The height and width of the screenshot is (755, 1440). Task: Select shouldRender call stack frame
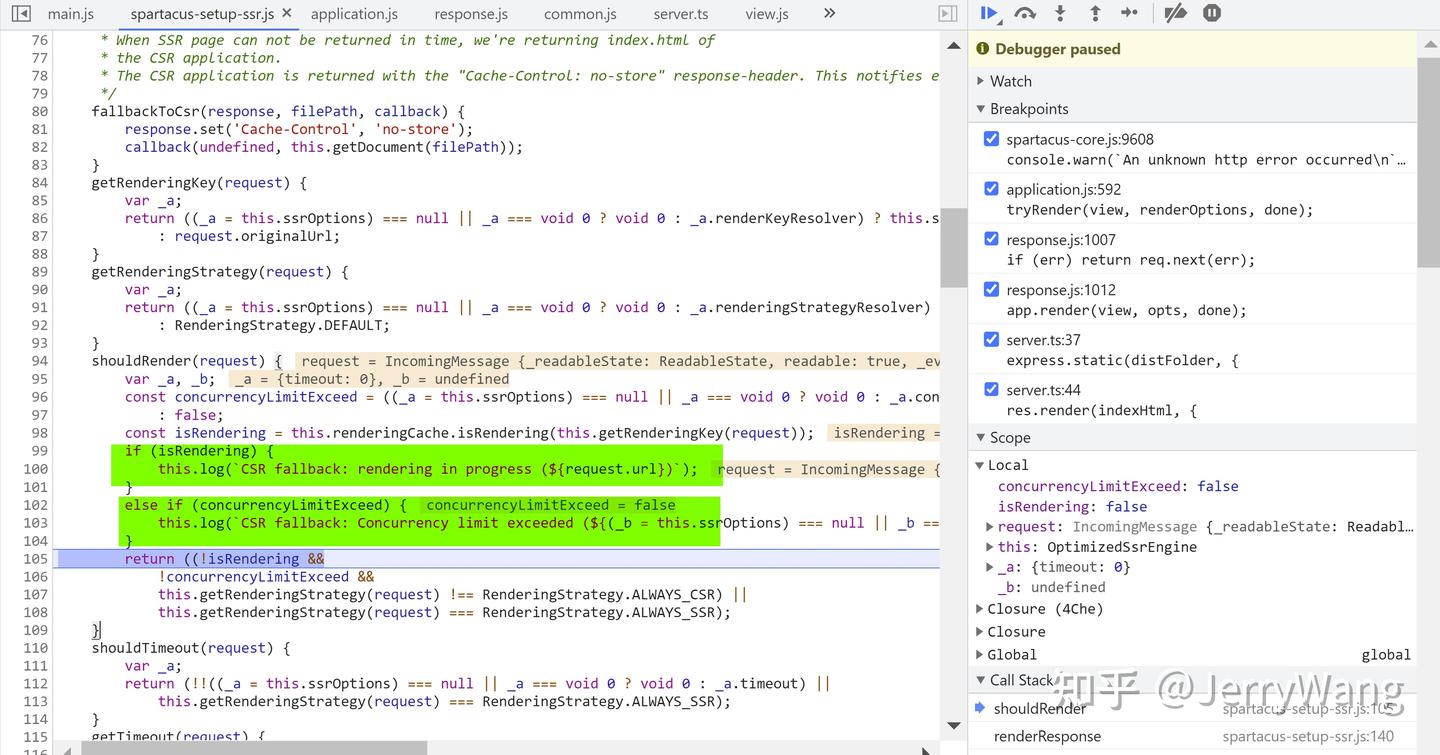[1192, 708]
